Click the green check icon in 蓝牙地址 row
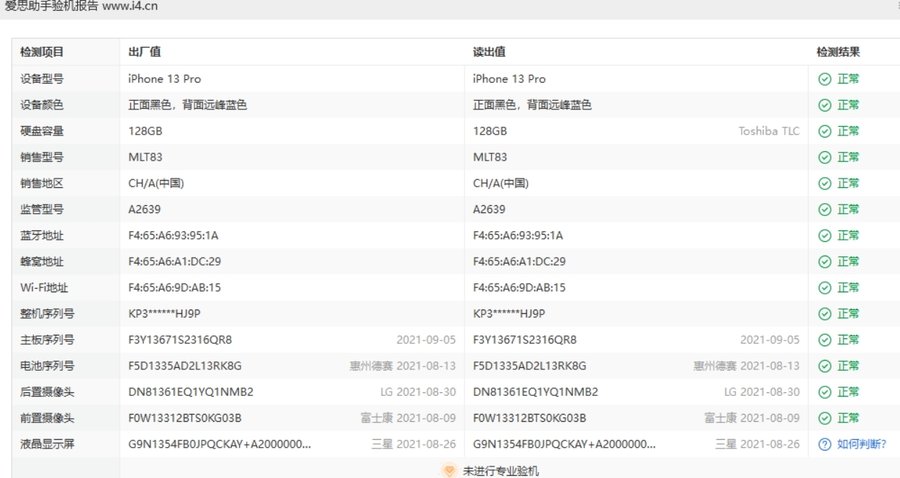Image resolution: width=900 pixels, height=478 pixels. tap(824, 236)
